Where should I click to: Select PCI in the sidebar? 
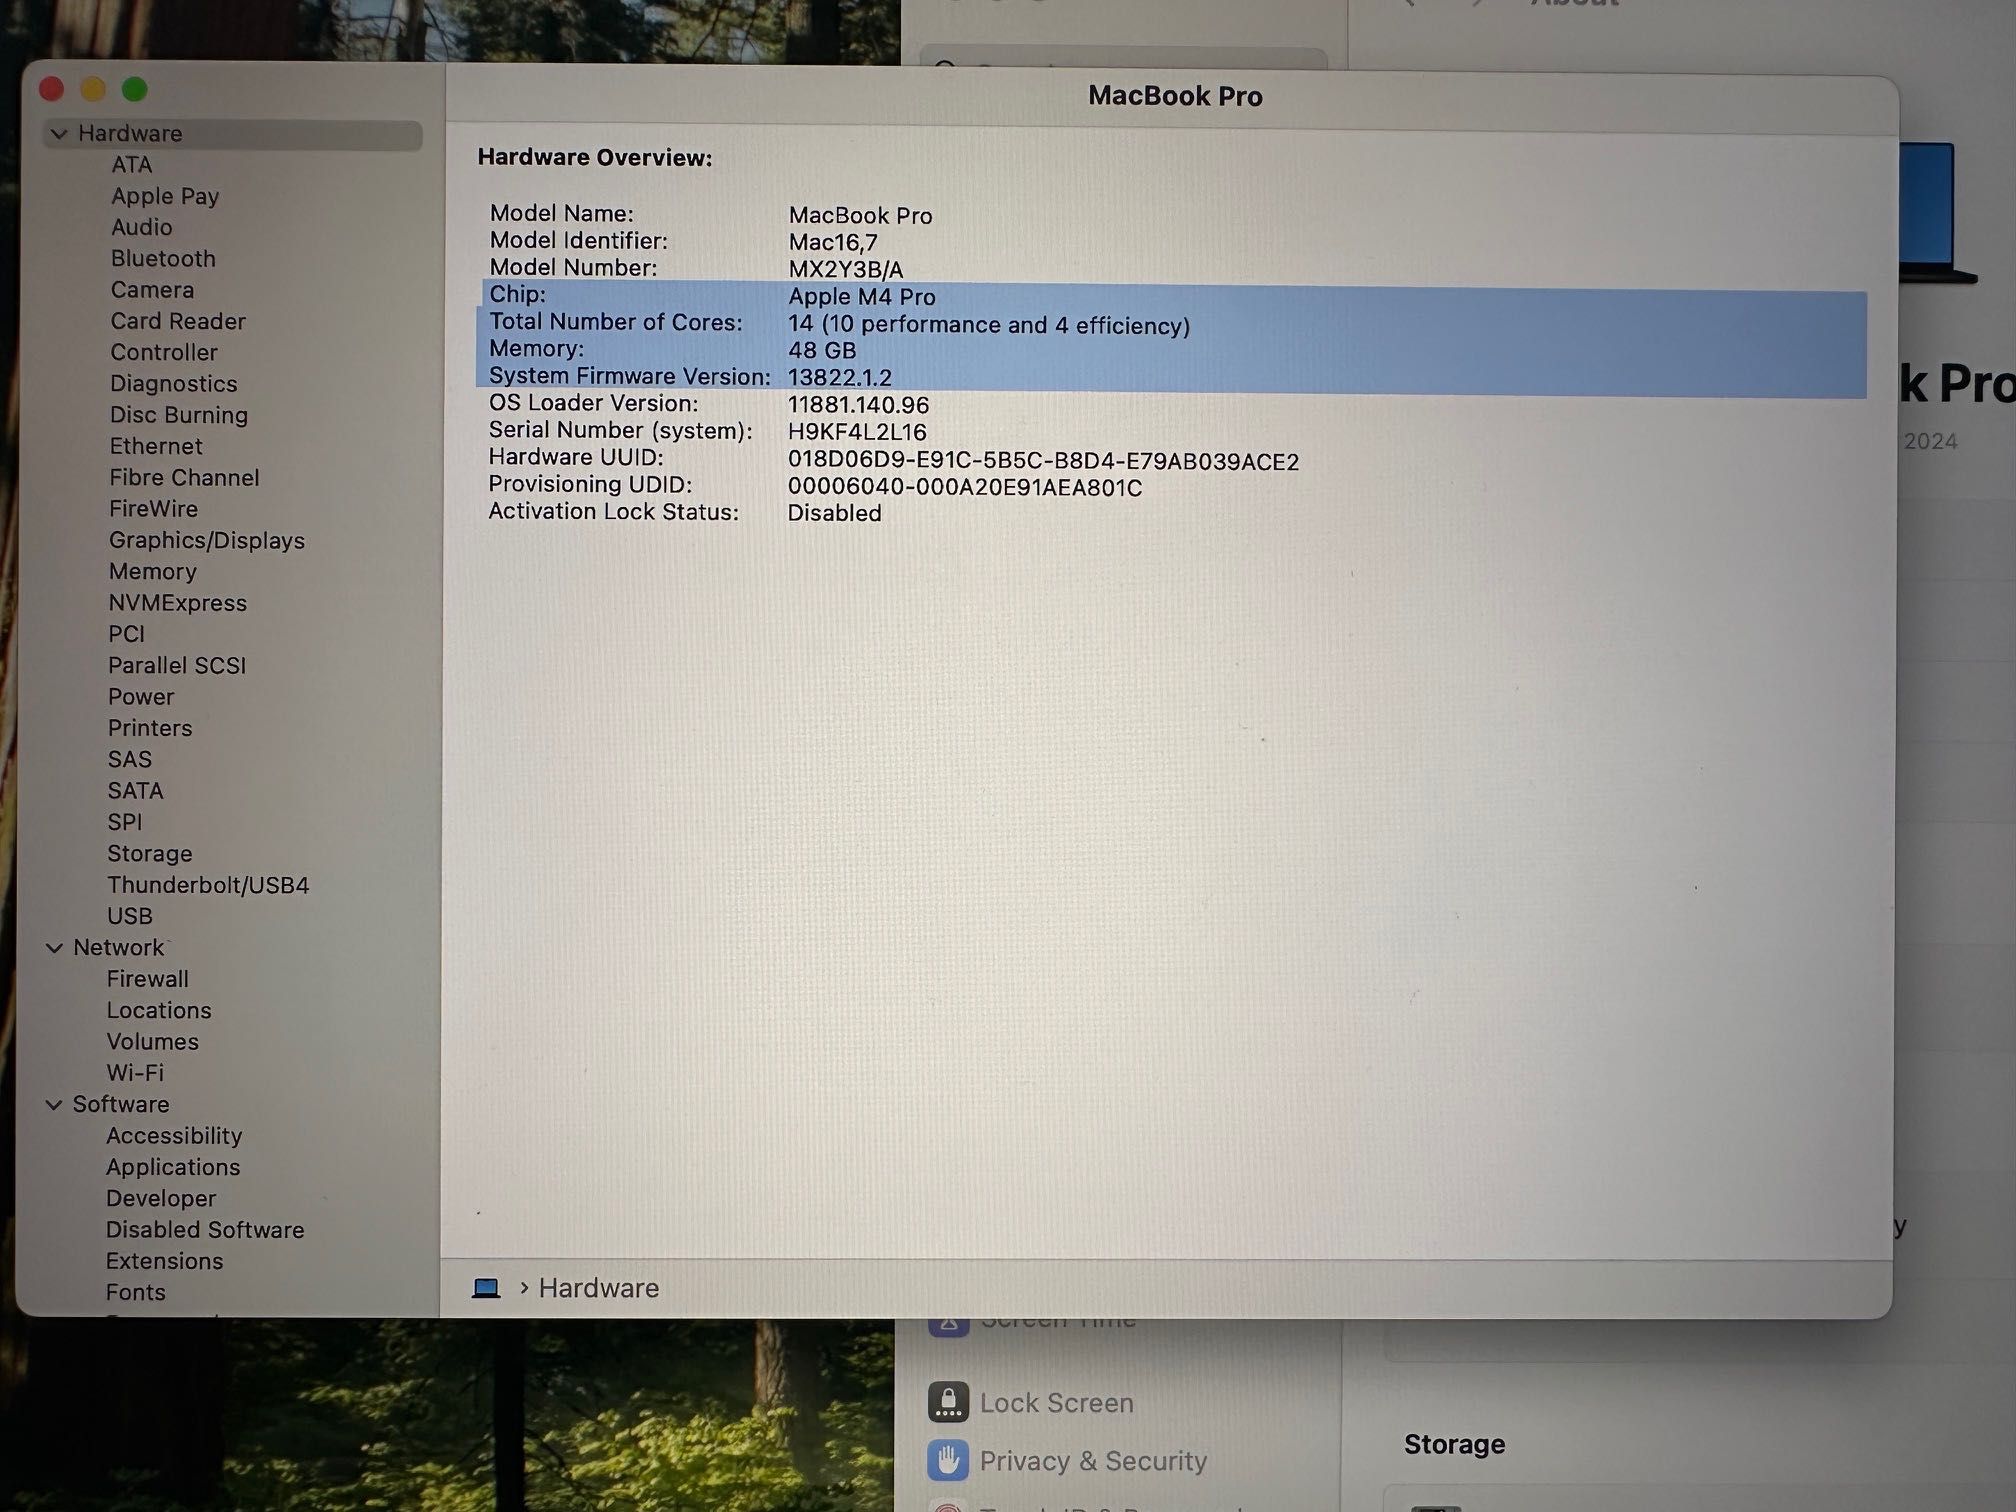tap(127, 634)
